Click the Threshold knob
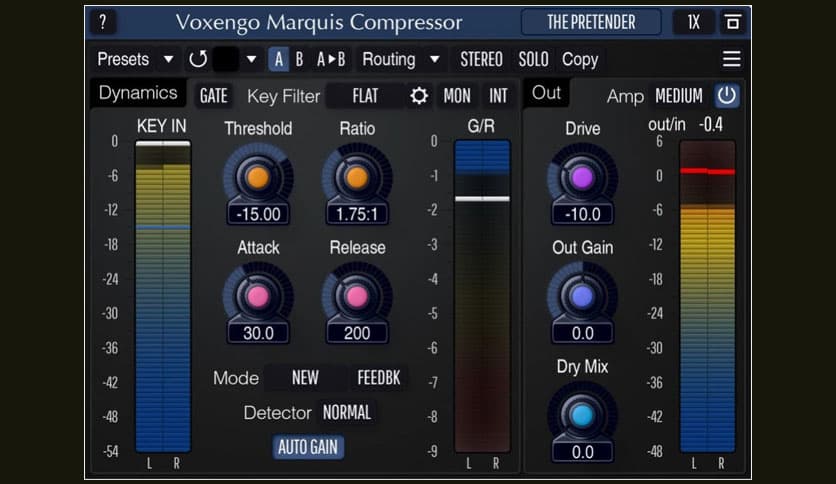The image size is (836, 484). [258, 178]
